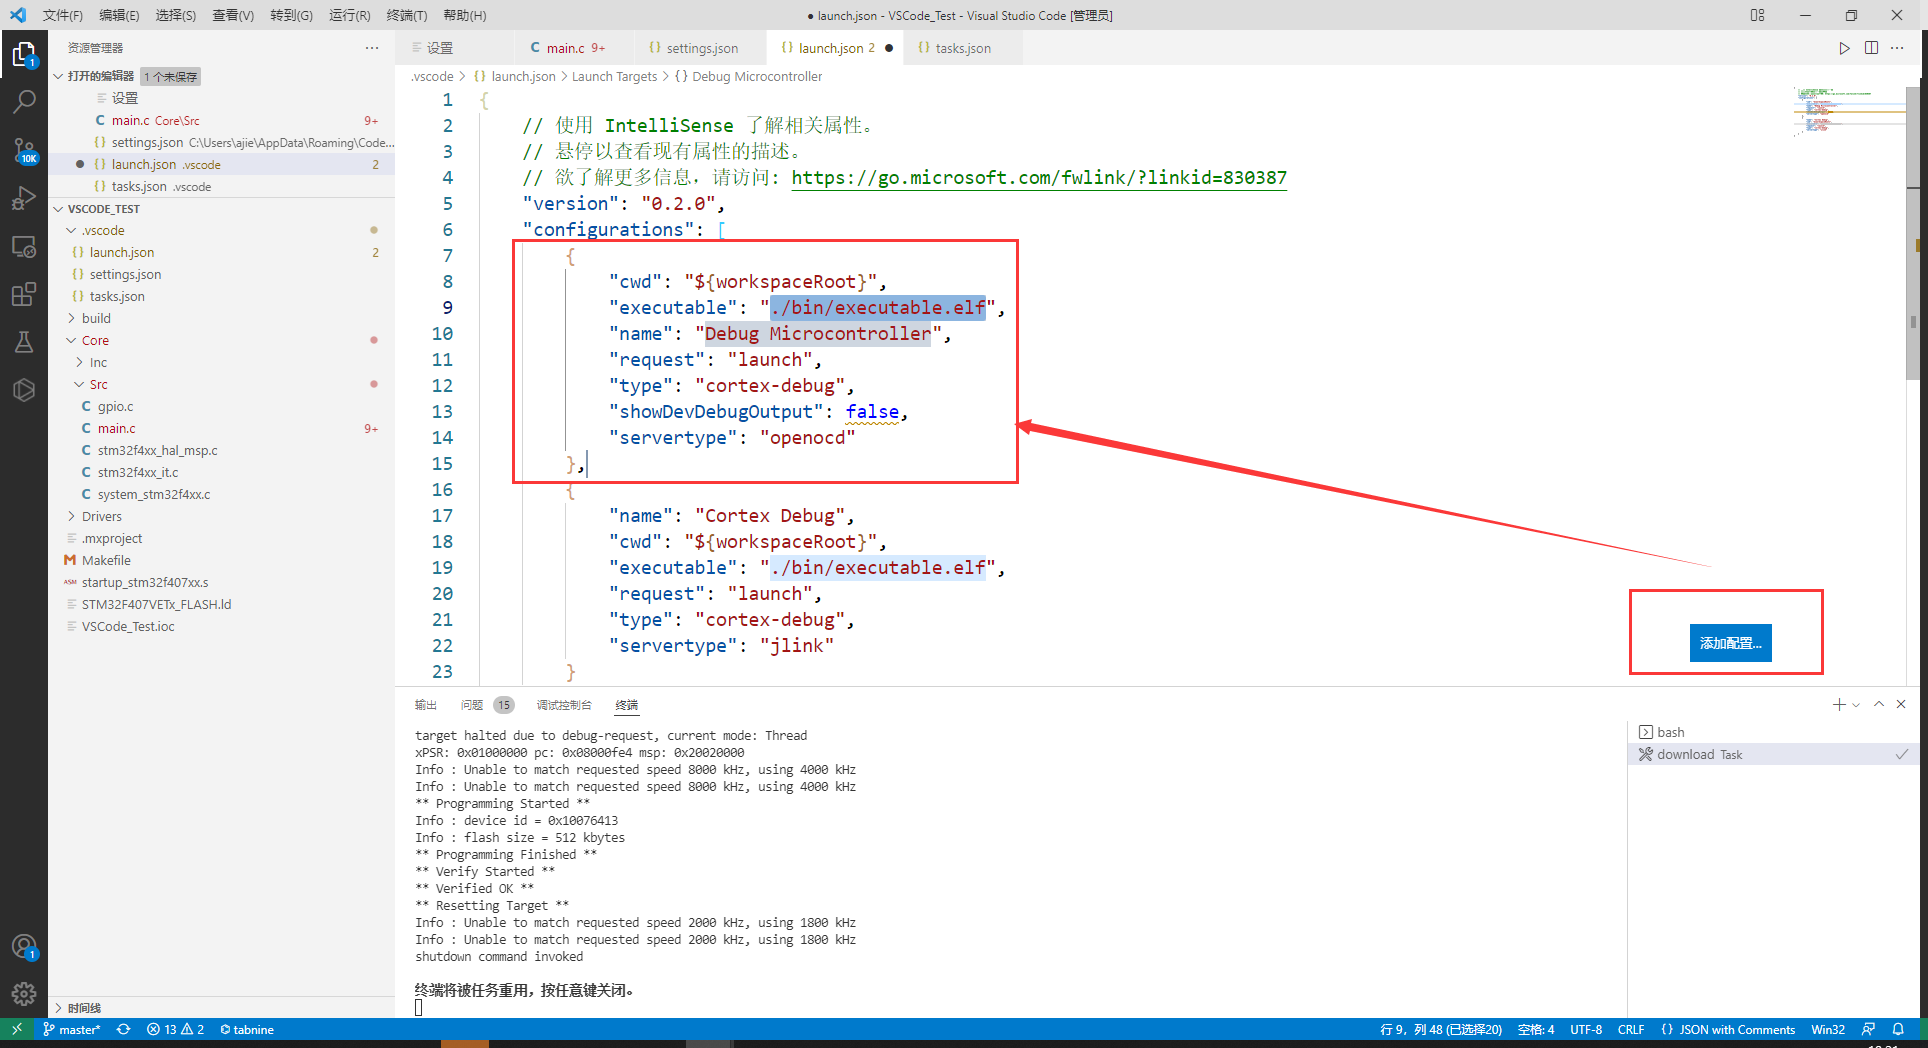Open the Extensions view icon

point(23,294)
